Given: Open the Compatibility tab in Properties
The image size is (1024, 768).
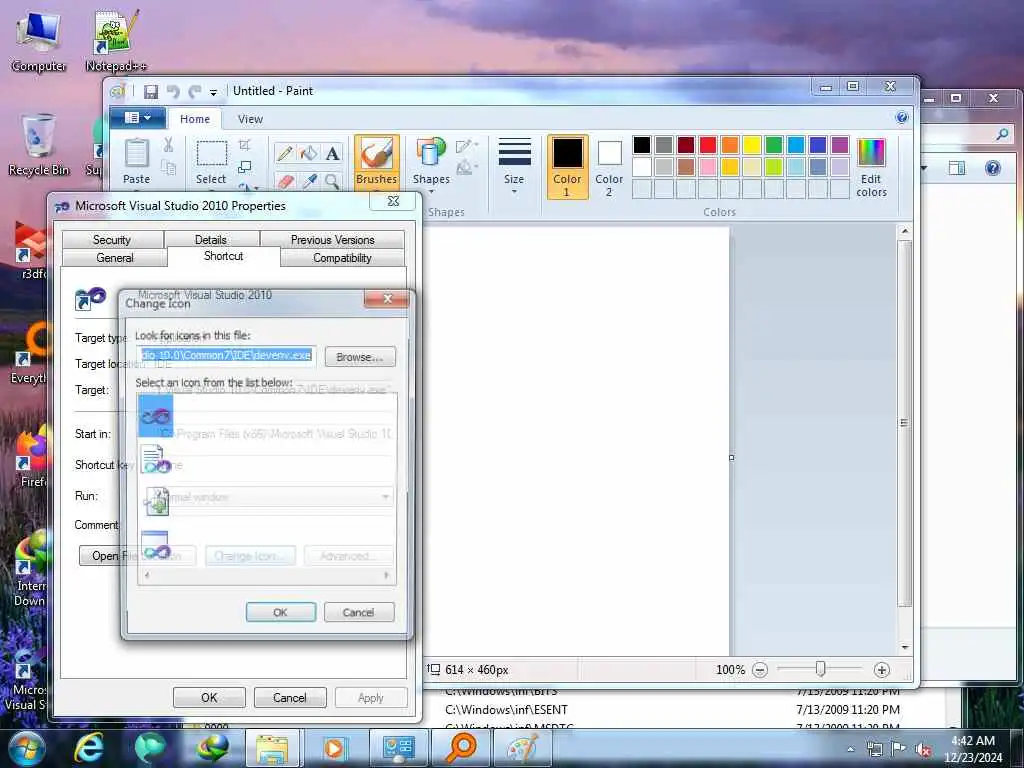Looking at the screenshot, I should [x=342, y=258].
